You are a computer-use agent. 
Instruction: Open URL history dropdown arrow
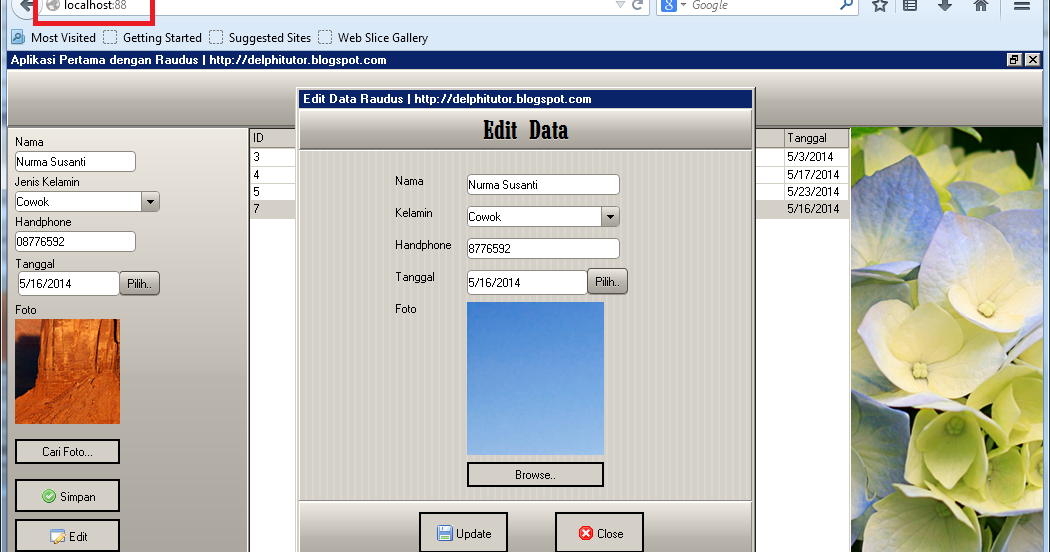(620, 5)
